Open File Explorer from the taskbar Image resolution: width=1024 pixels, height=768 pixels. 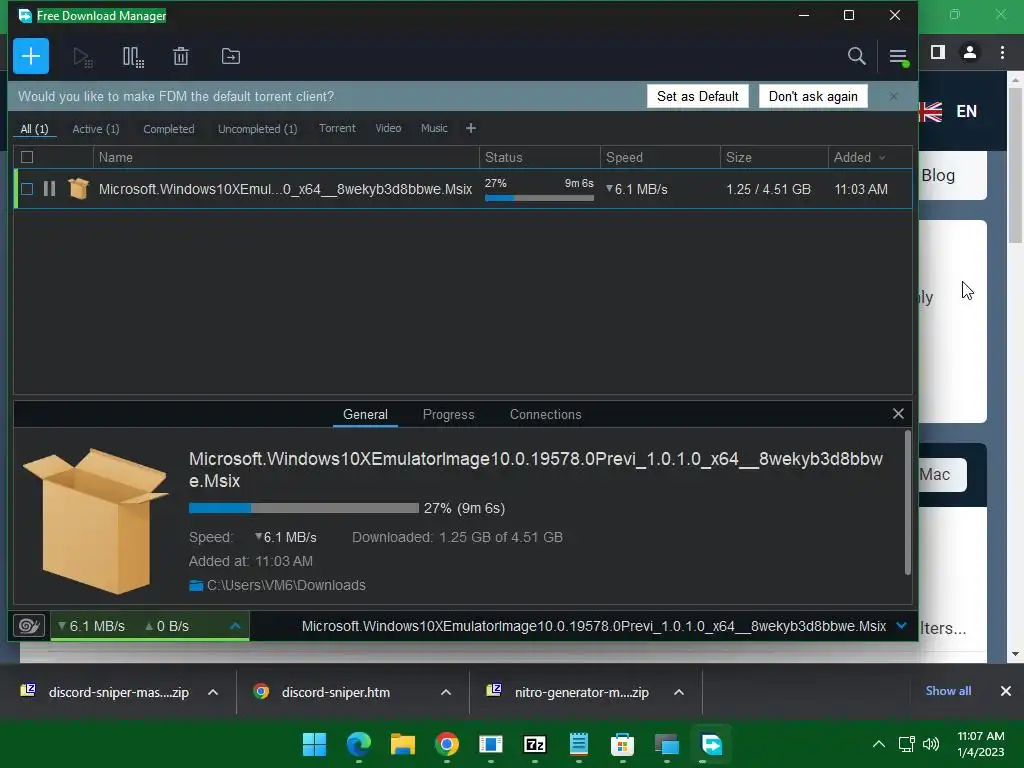[x=403, y=744]
